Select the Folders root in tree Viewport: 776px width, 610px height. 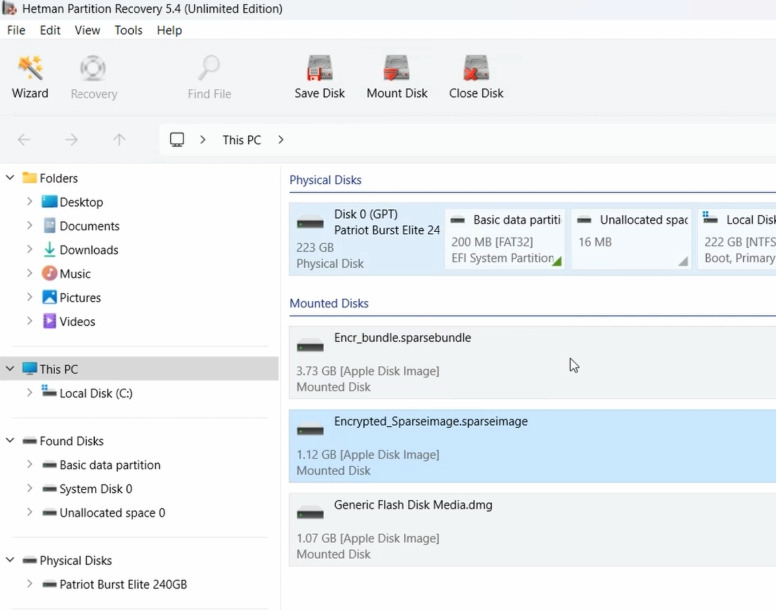pyautogui.click(x=50, y=178)
